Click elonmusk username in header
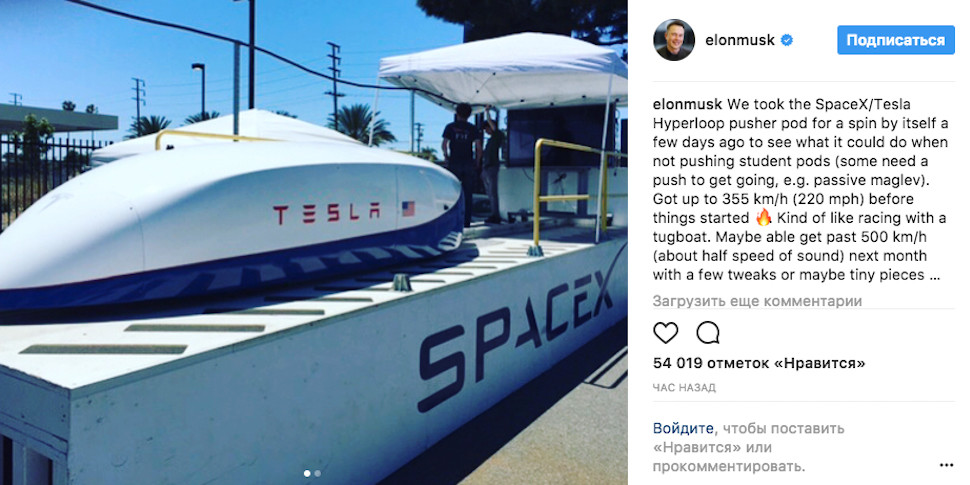 point(740,41)
